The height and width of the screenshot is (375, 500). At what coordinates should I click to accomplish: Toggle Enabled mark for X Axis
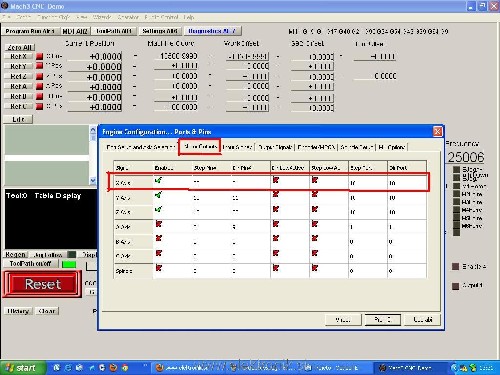pyautogui.click(x=158, y=180)
